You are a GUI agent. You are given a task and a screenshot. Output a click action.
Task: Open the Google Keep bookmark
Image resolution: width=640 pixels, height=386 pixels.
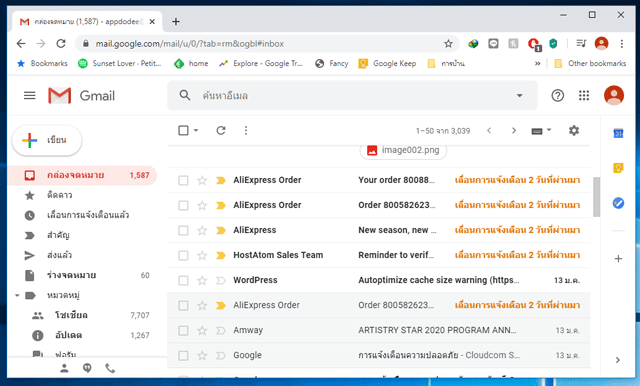tap(387, 63)
